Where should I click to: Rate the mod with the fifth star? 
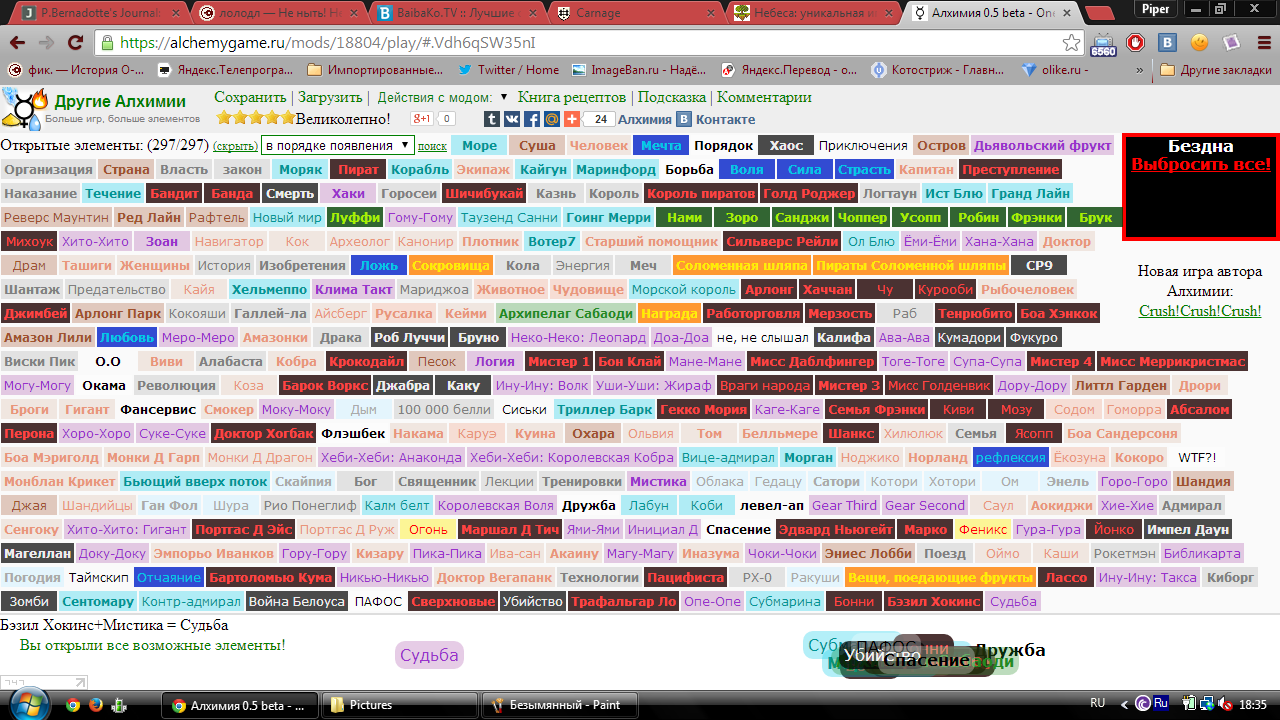287,118
